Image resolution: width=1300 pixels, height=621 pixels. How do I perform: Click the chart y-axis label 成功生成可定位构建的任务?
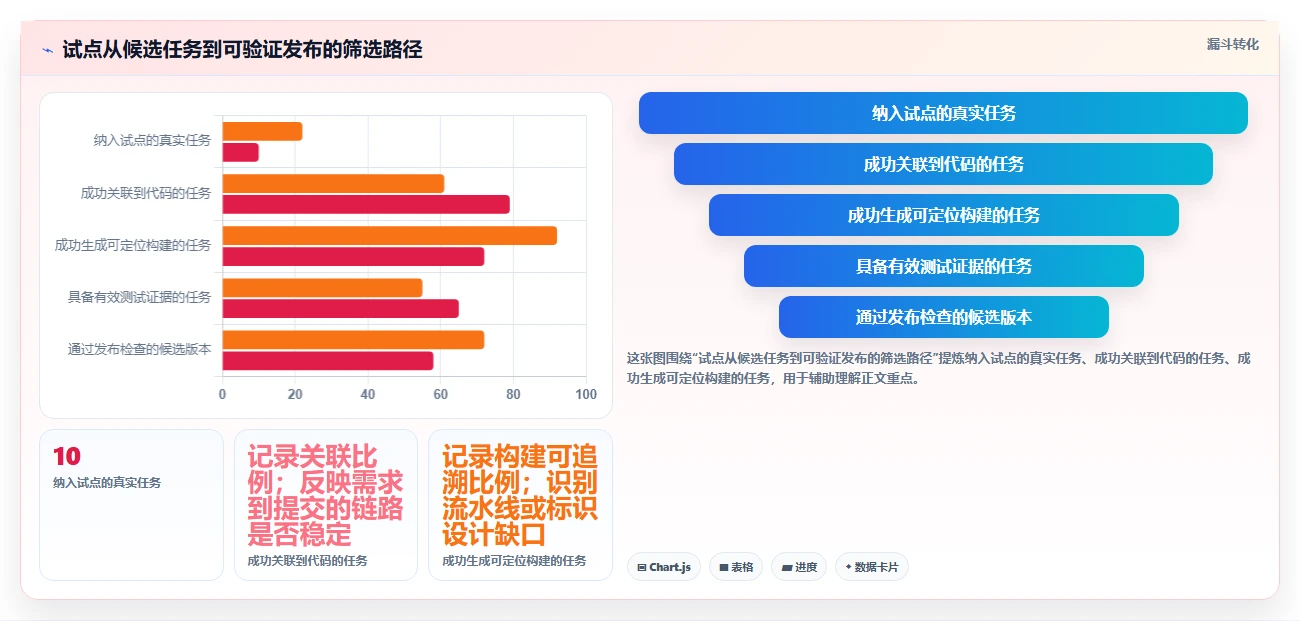point(133,245)
